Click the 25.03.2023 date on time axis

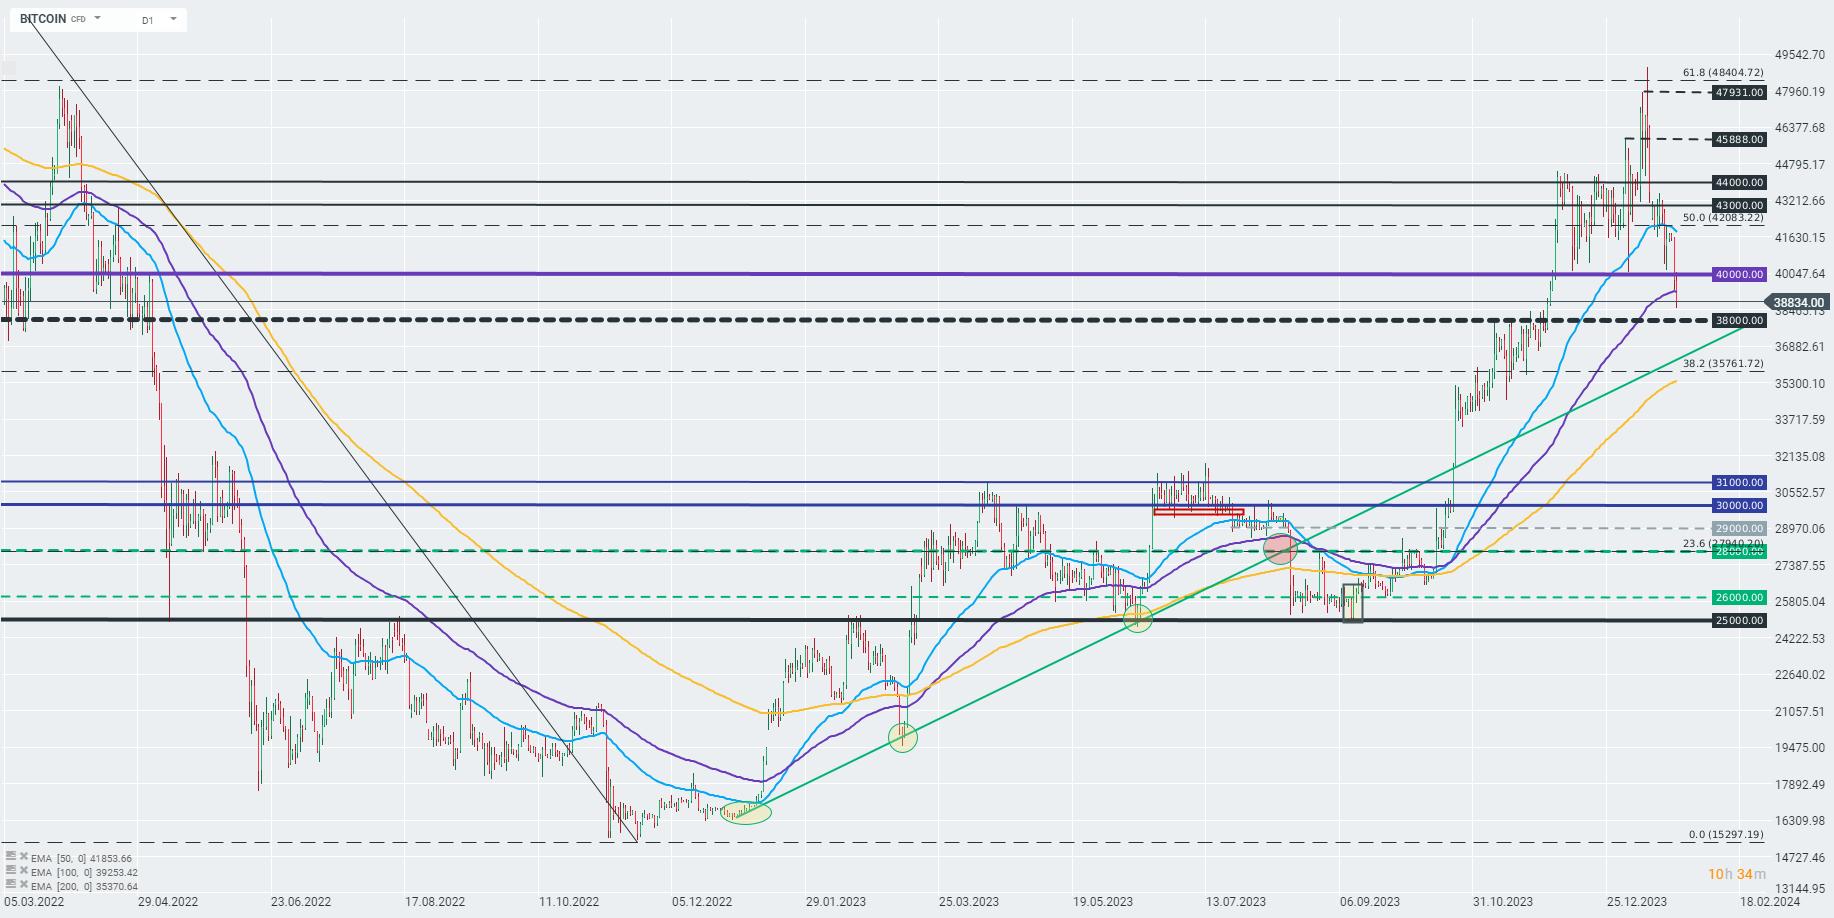click(x=969, y=901)
